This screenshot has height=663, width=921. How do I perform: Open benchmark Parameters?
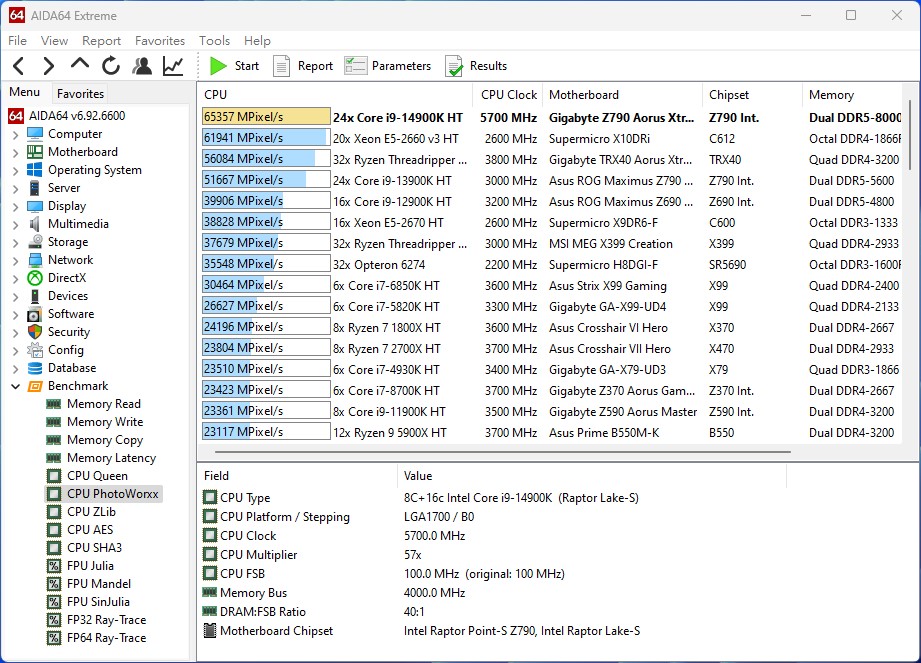click(389, 66)
